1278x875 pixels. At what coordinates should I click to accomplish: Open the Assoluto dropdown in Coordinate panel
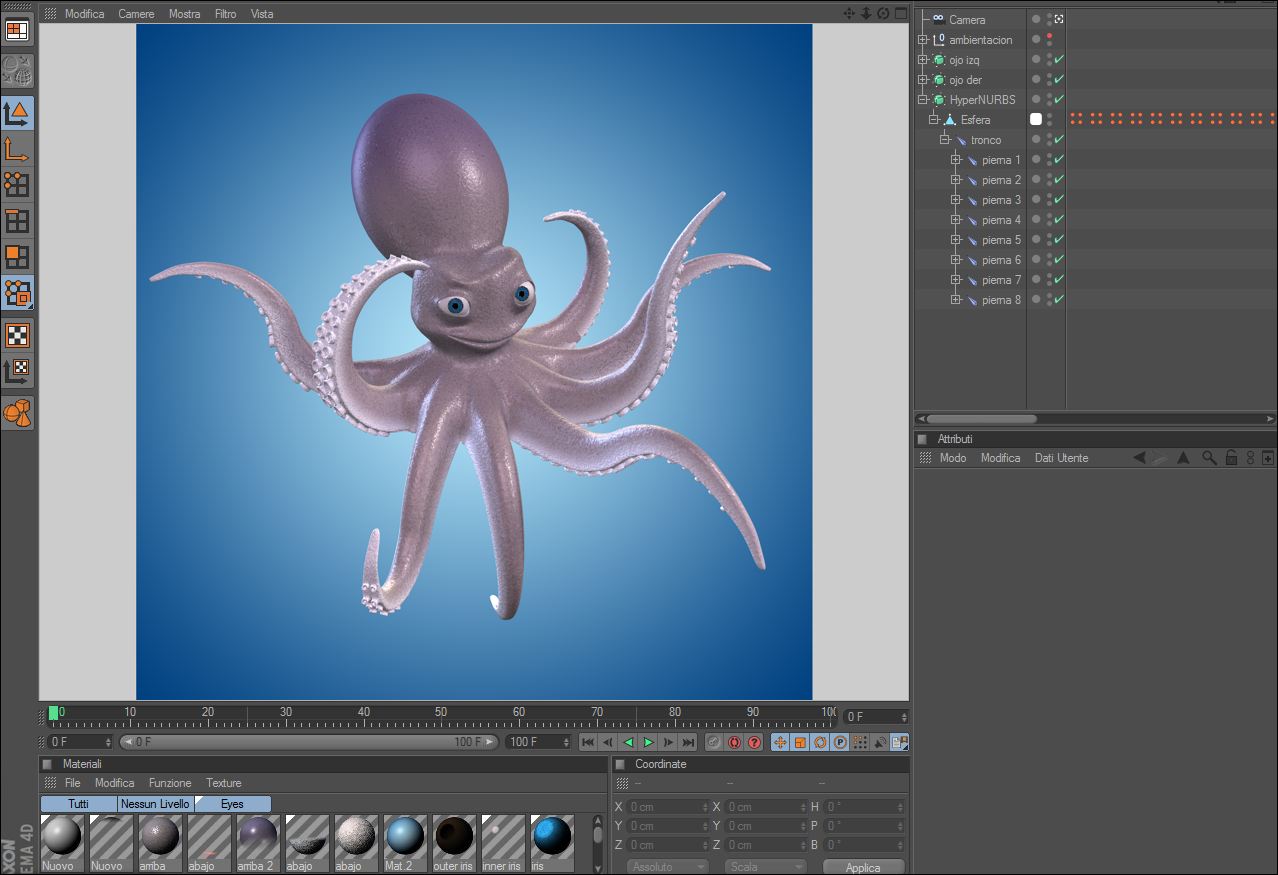[667, 867]
